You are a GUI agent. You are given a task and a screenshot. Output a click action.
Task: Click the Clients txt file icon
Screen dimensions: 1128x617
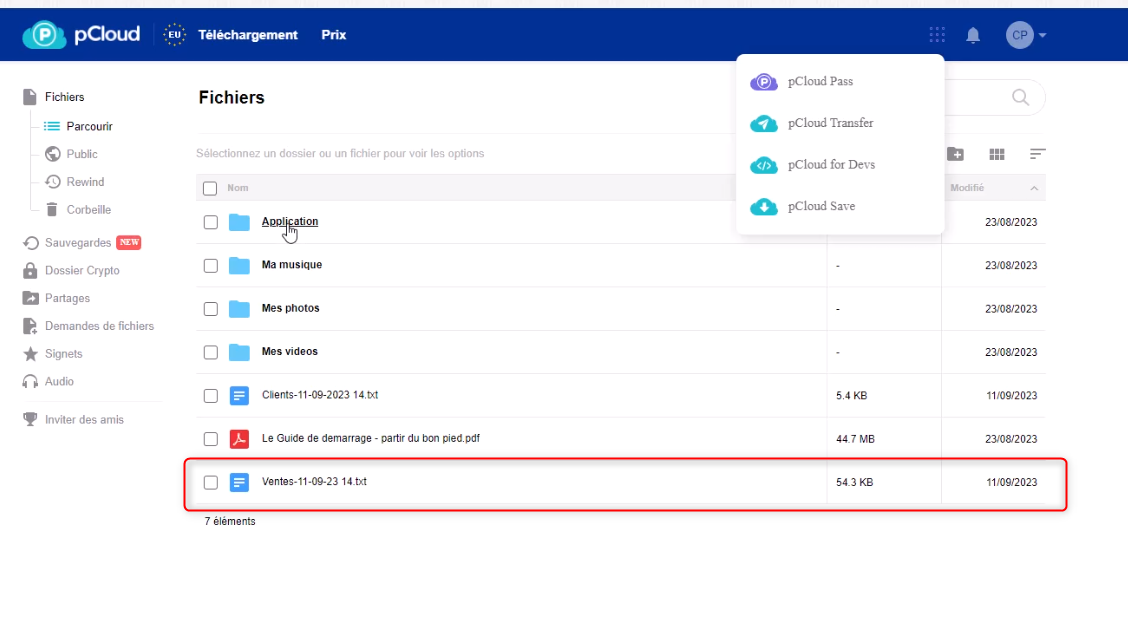(239, 396)
